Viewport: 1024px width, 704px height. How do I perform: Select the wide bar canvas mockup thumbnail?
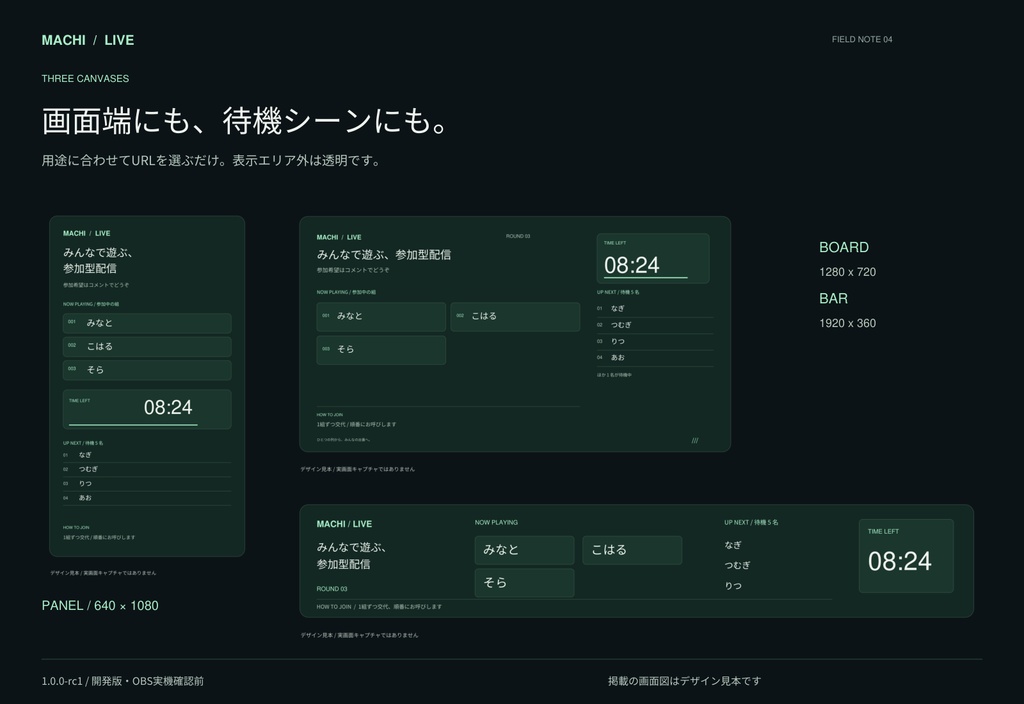(x=636, y=561)
